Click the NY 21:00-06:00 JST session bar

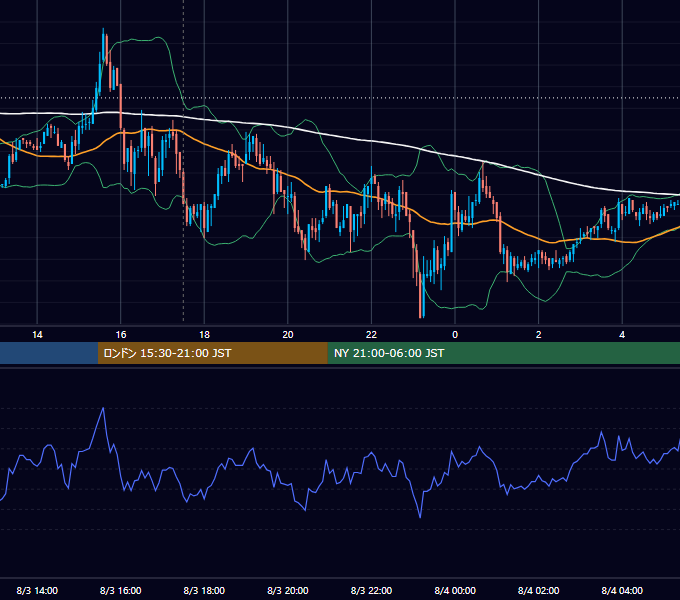[x=503, y=353]
